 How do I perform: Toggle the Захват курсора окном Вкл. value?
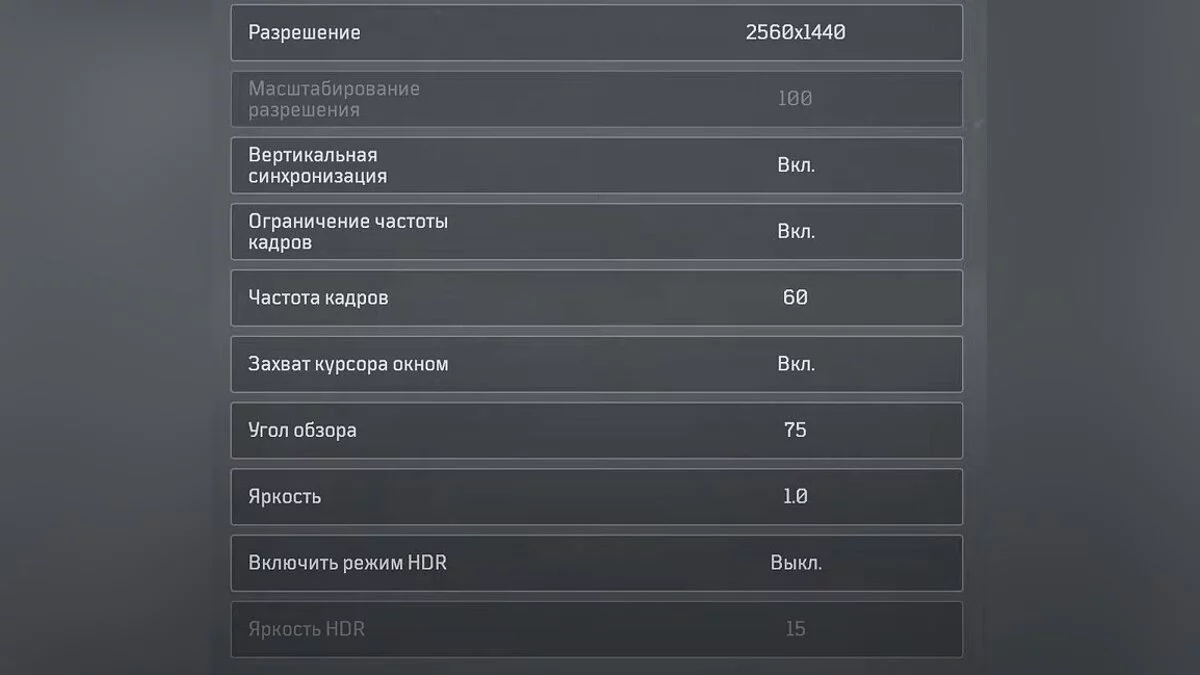click(796, 364)
